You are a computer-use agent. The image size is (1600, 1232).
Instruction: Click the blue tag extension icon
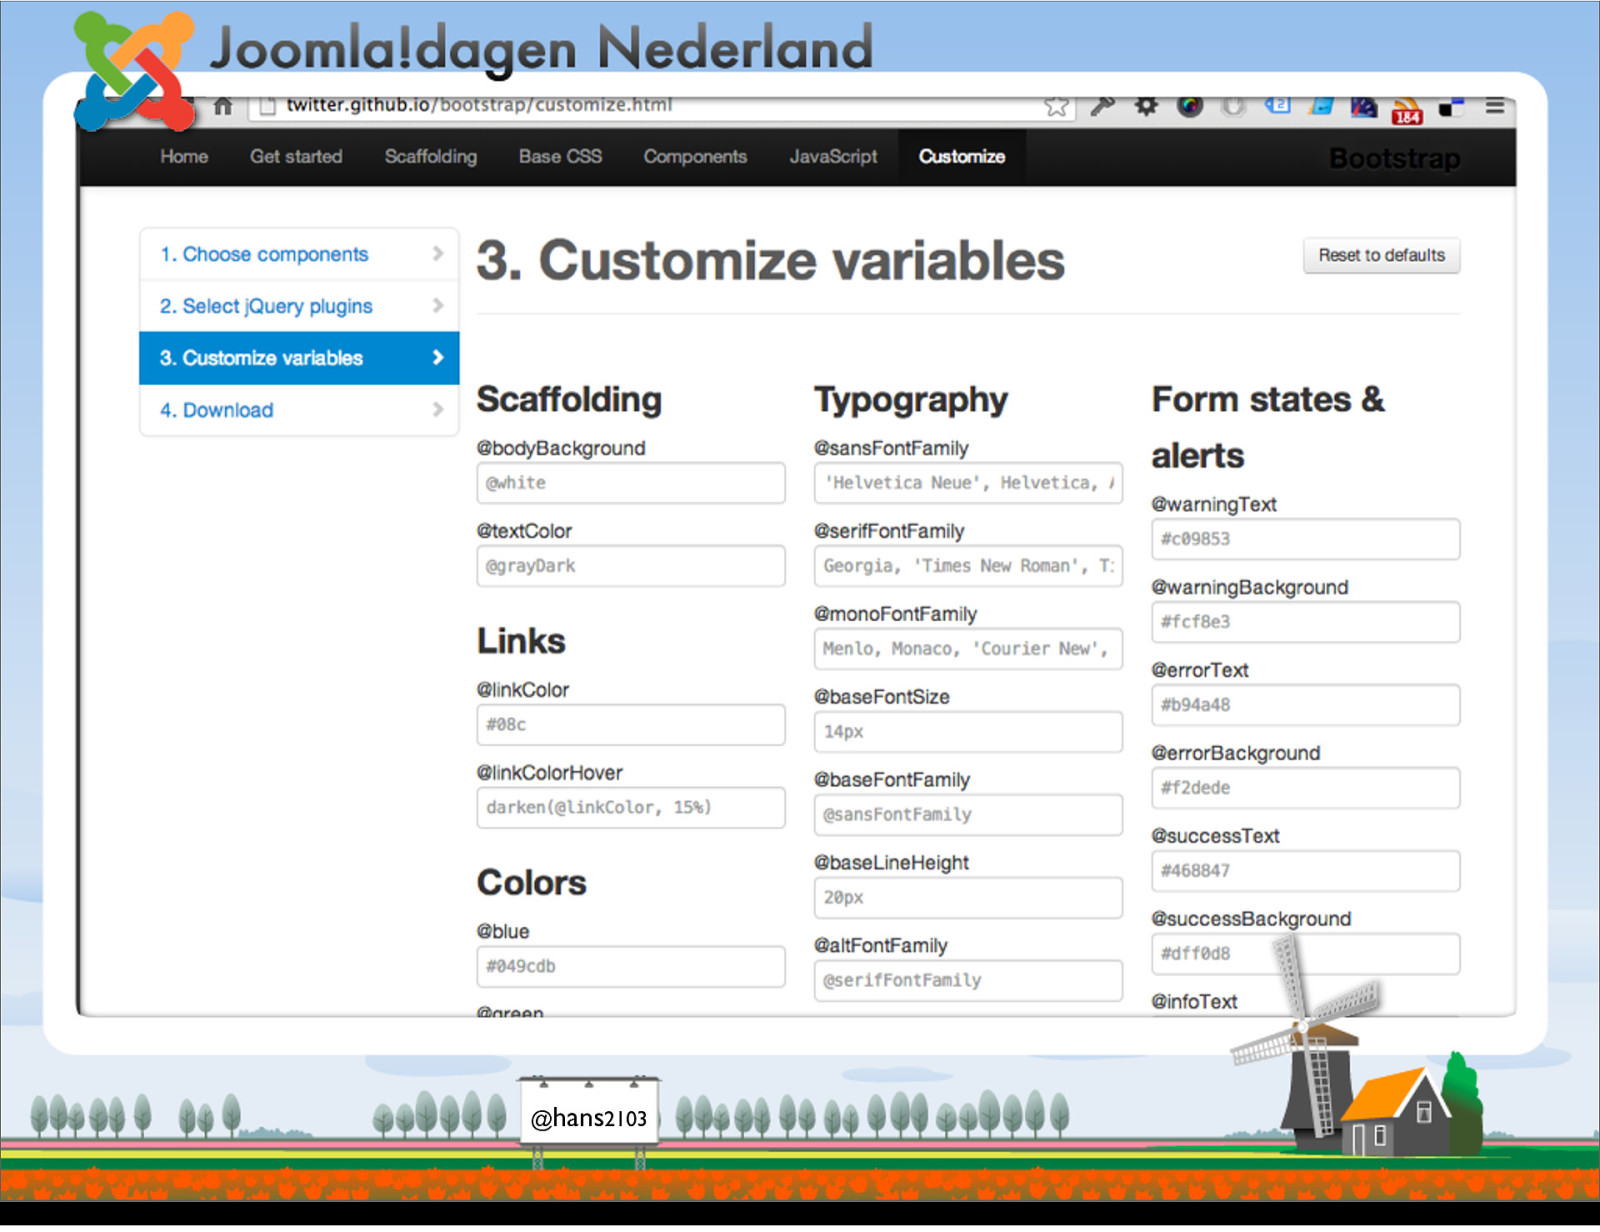pos(1278,105)
